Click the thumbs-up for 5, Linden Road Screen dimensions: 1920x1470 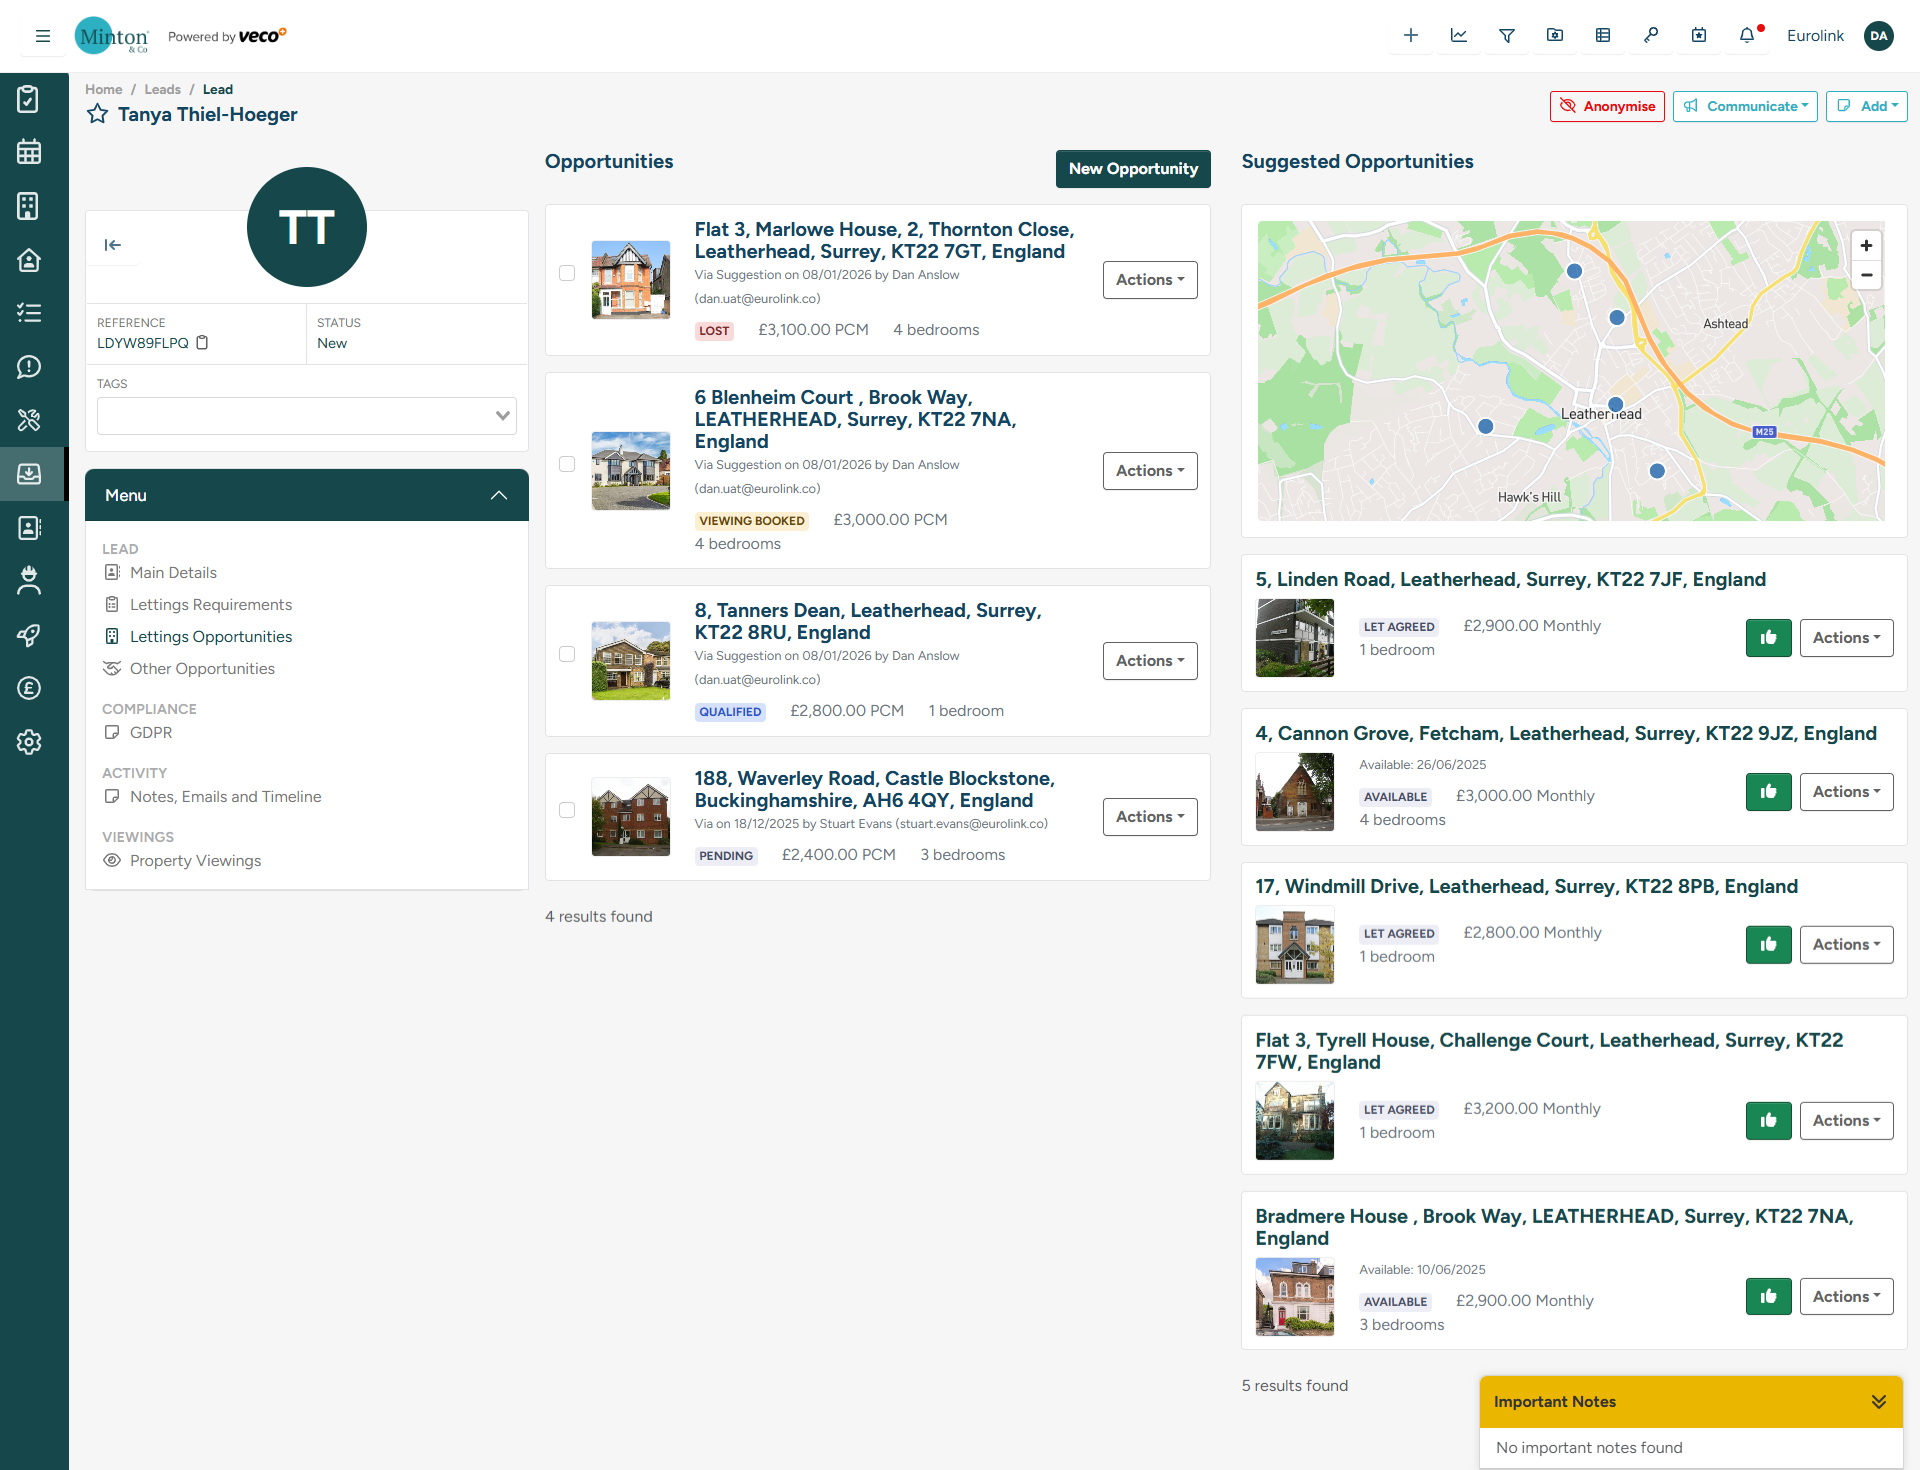coord(1768,638)
